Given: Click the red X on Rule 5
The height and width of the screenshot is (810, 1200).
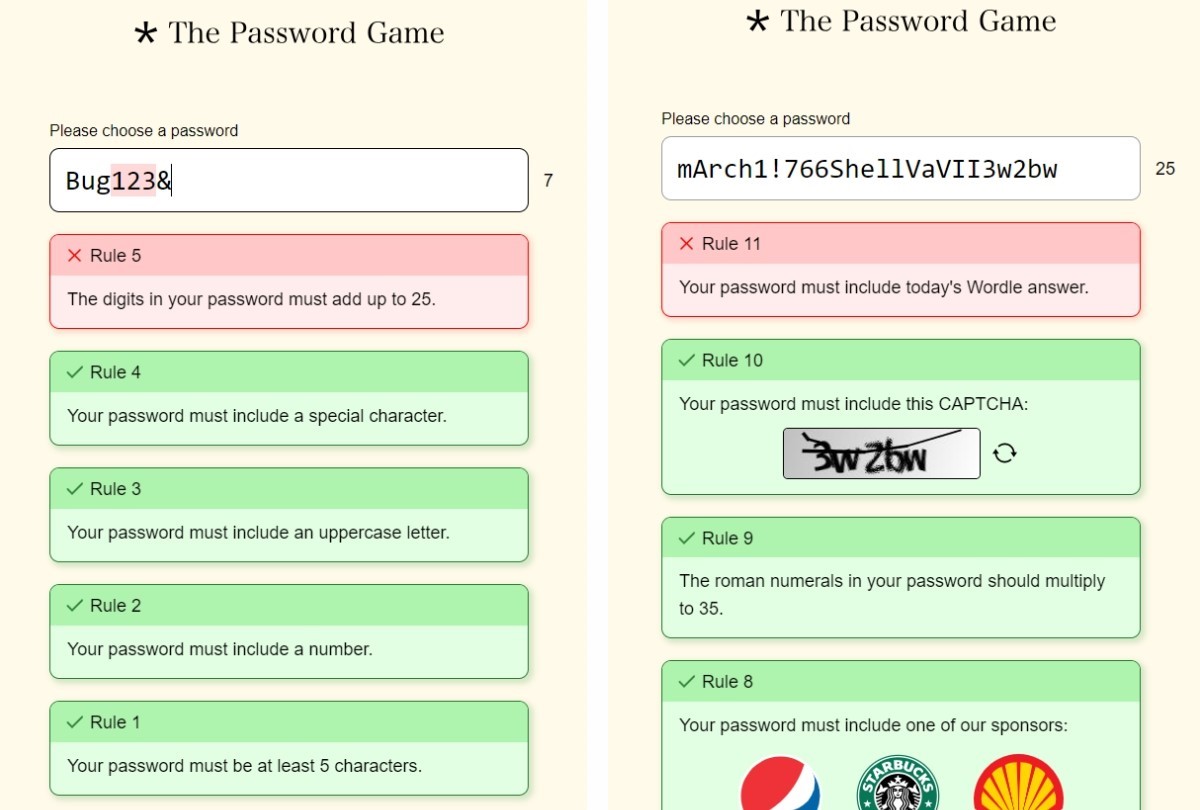Looking at the screenshot, I should (x=74, y=256).
